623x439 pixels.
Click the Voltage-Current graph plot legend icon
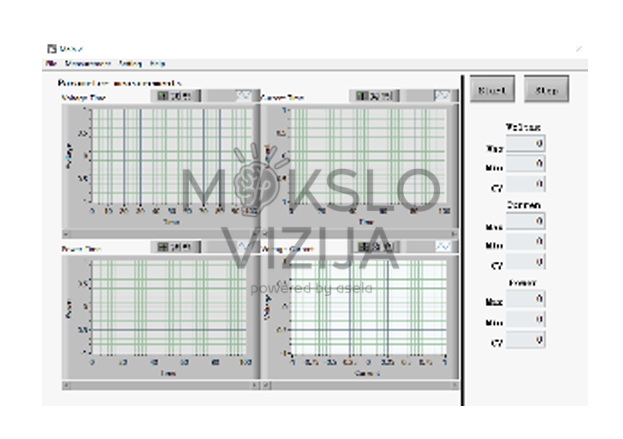click(x=442, y=246)
